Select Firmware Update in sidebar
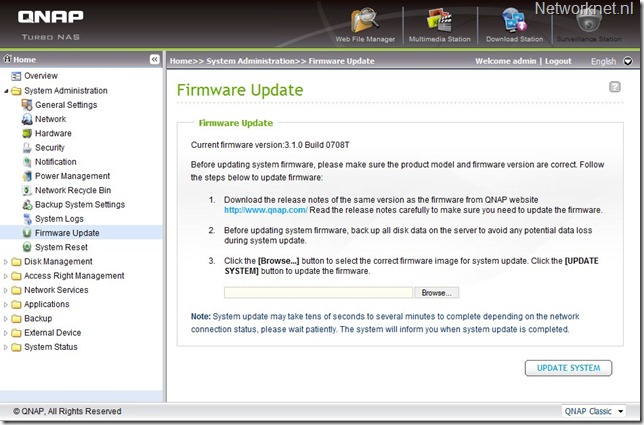Screen dimensions: 644x425 click(x=67, y=233)
